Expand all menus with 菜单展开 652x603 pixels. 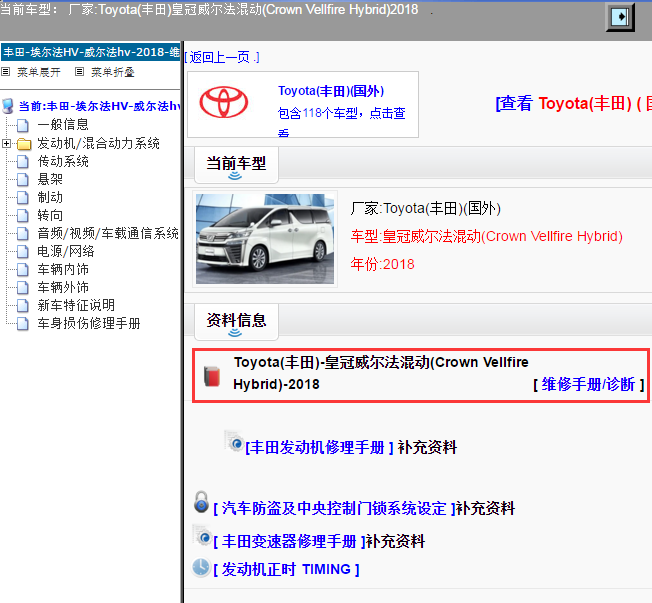(39, 72)
